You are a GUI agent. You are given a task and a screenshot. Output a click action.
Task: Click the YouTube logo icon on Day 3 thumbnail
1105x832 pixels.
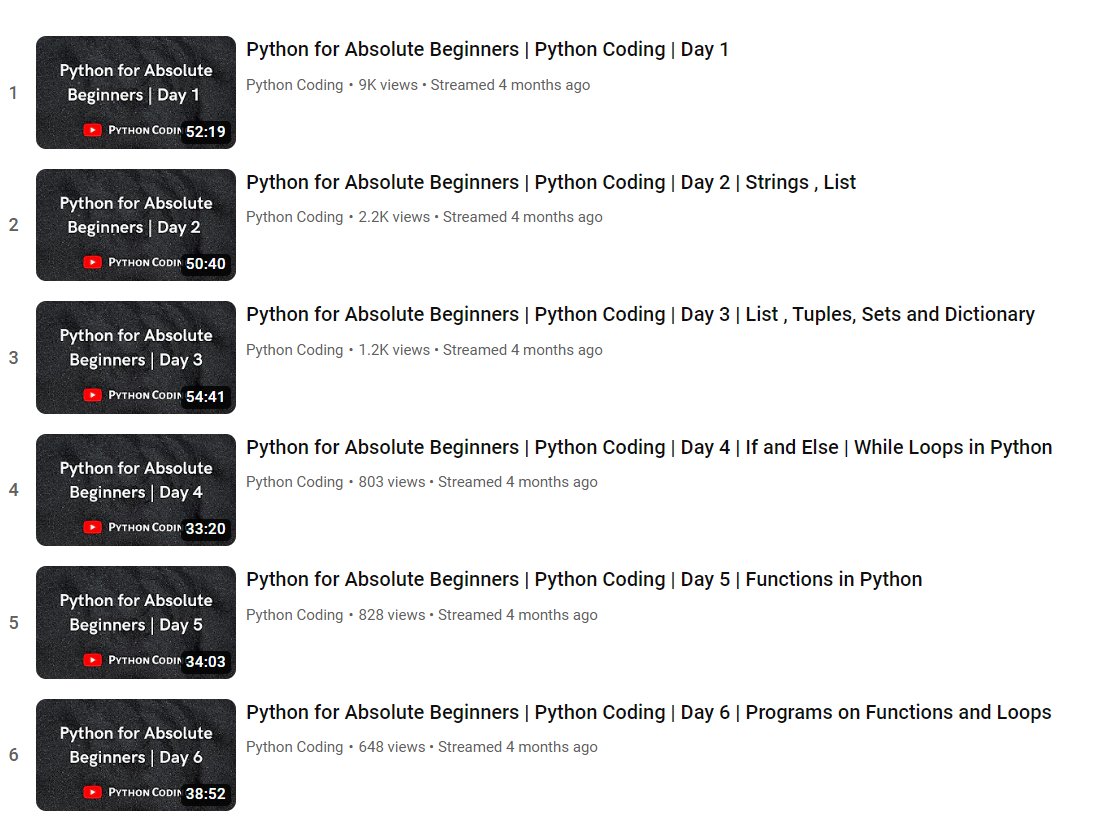(x=92, y=395)
